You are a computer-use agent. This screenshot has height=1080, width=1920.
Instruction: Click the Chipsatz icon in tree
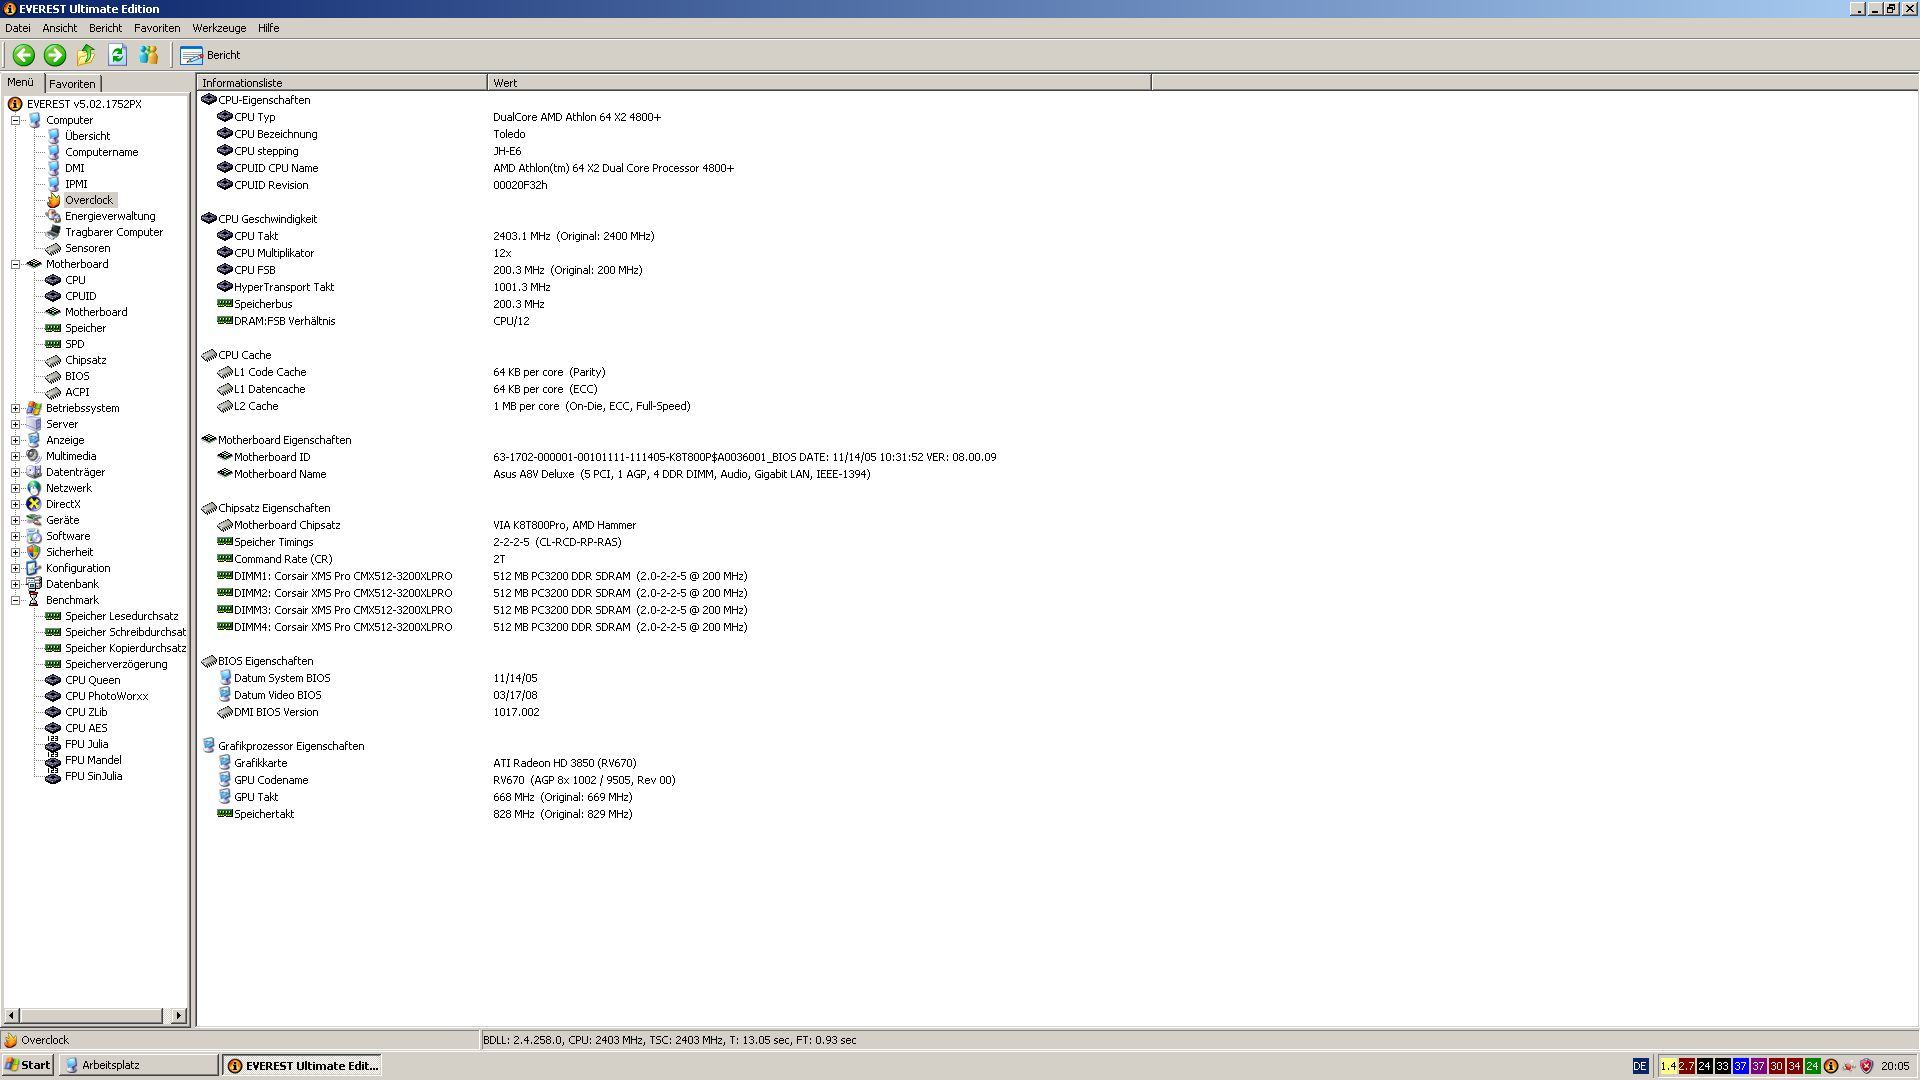(54, 360)
